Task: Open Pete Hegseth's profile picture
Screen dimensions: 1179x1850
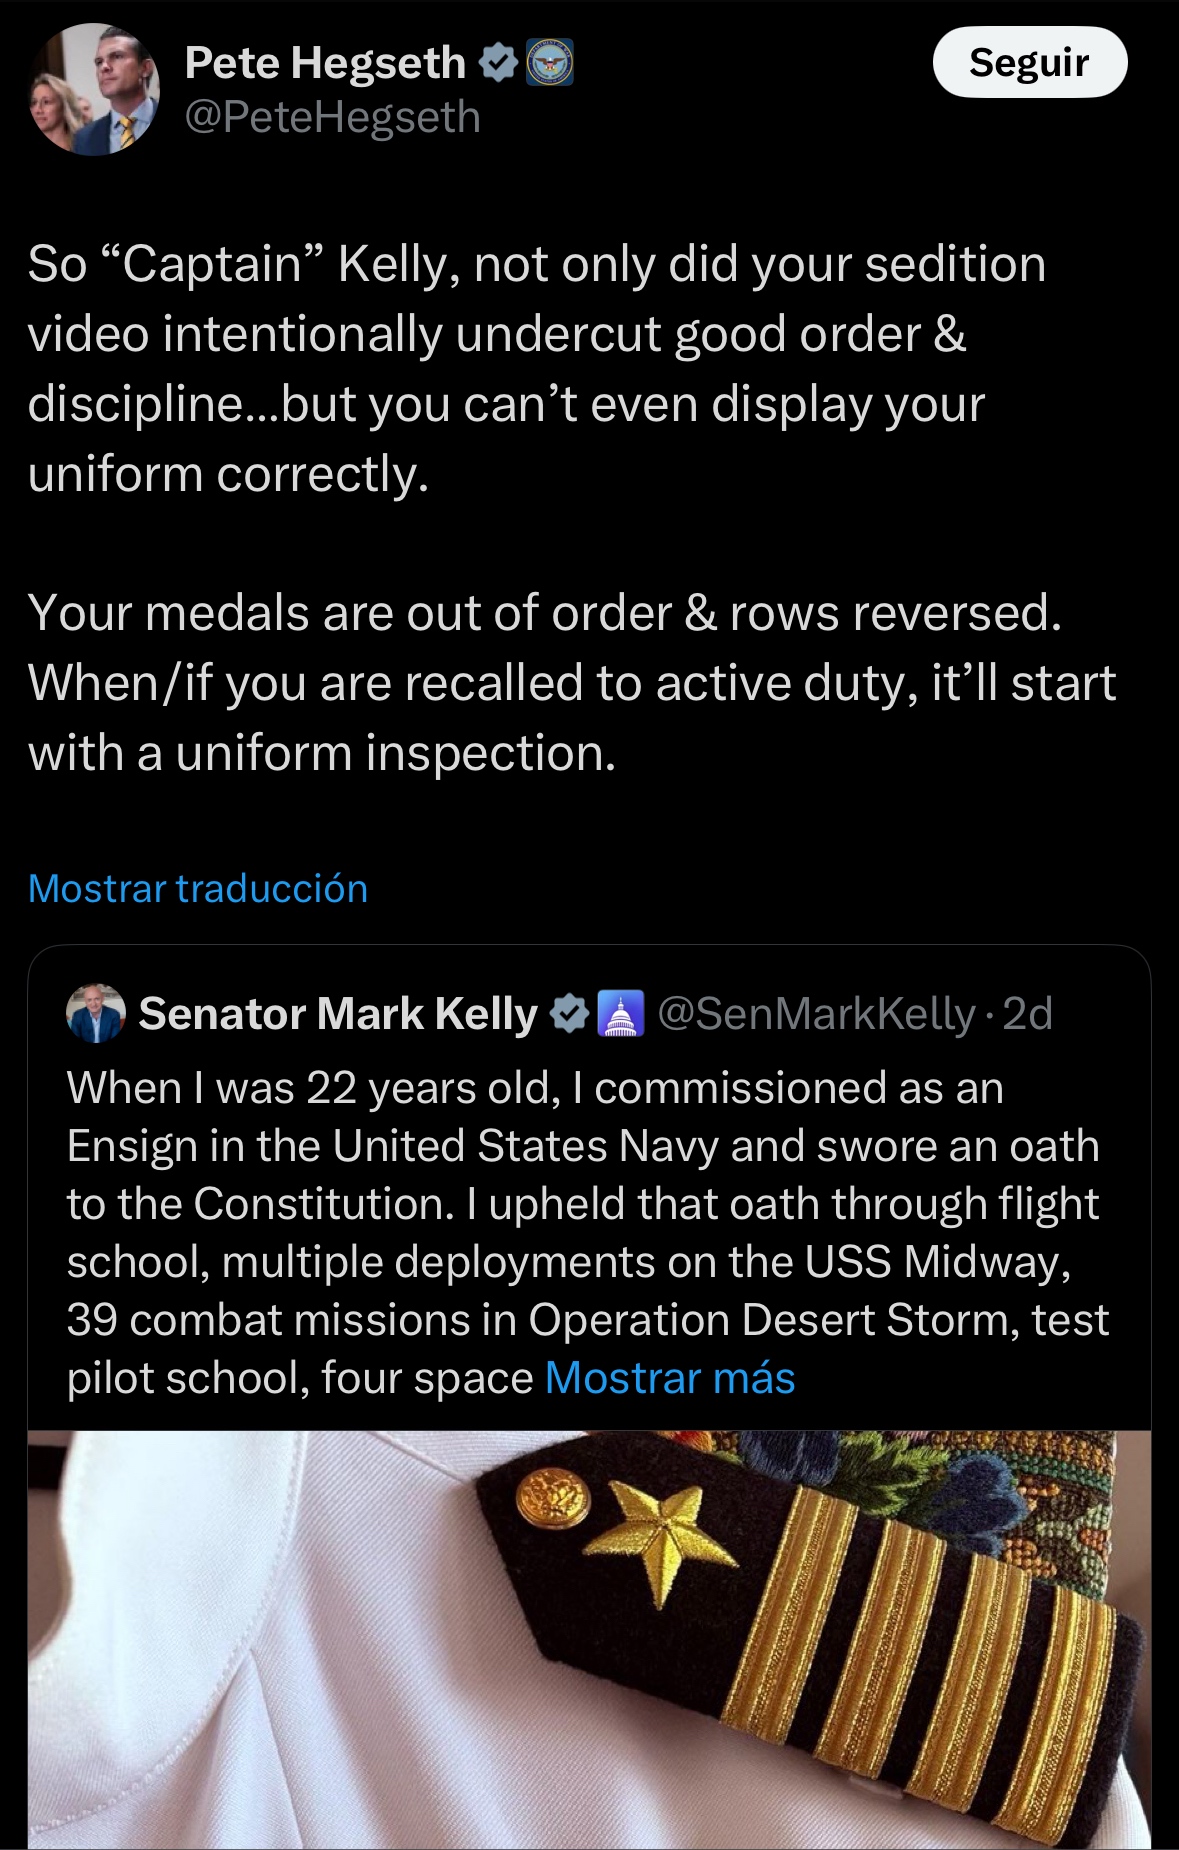Action: pyautogui.click(x=95, y=90)
